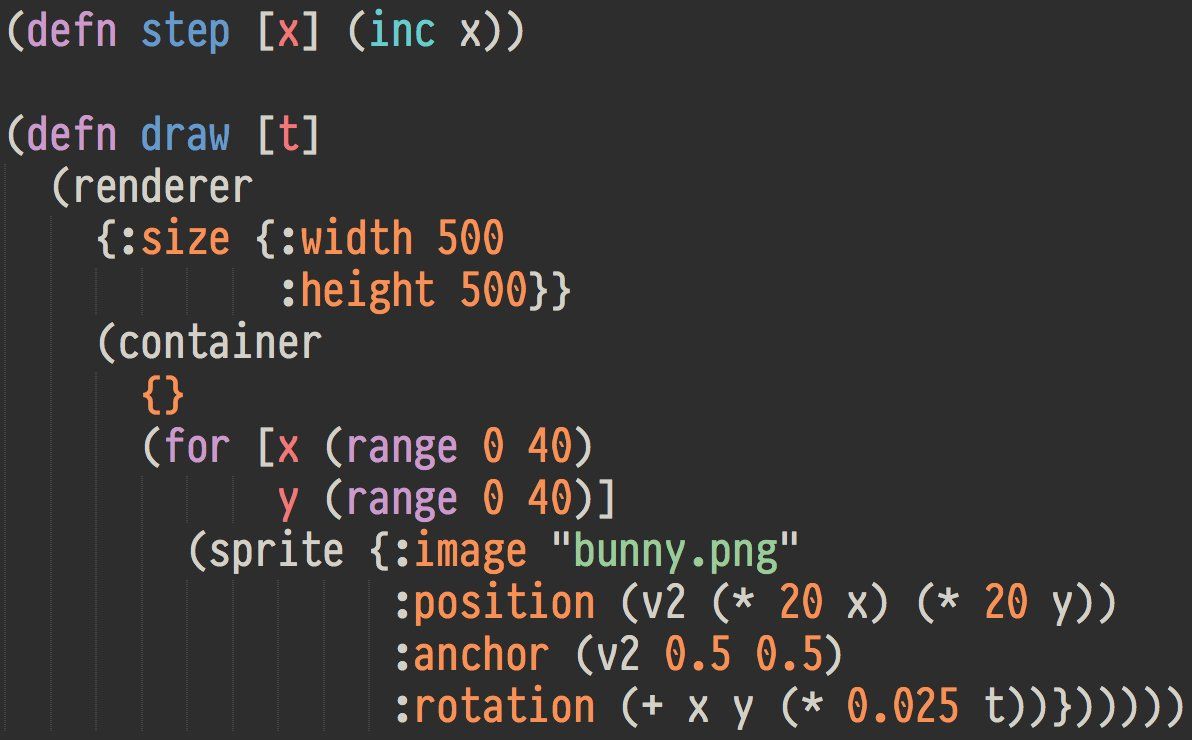Click the 40 on the x range line

[x=550, y=446]
